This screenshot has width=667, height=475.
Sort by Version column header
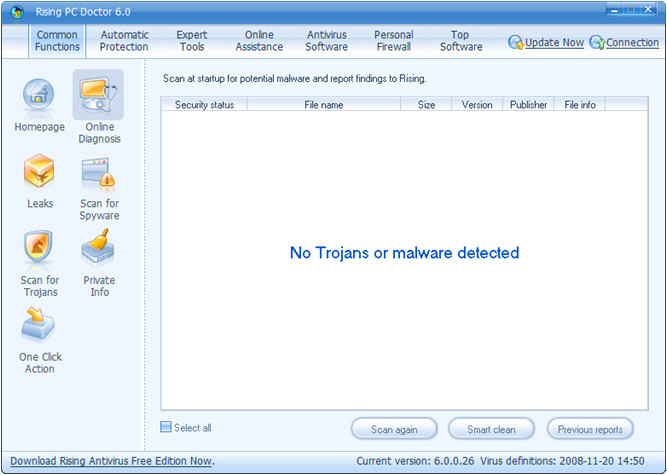click(477, 105)
